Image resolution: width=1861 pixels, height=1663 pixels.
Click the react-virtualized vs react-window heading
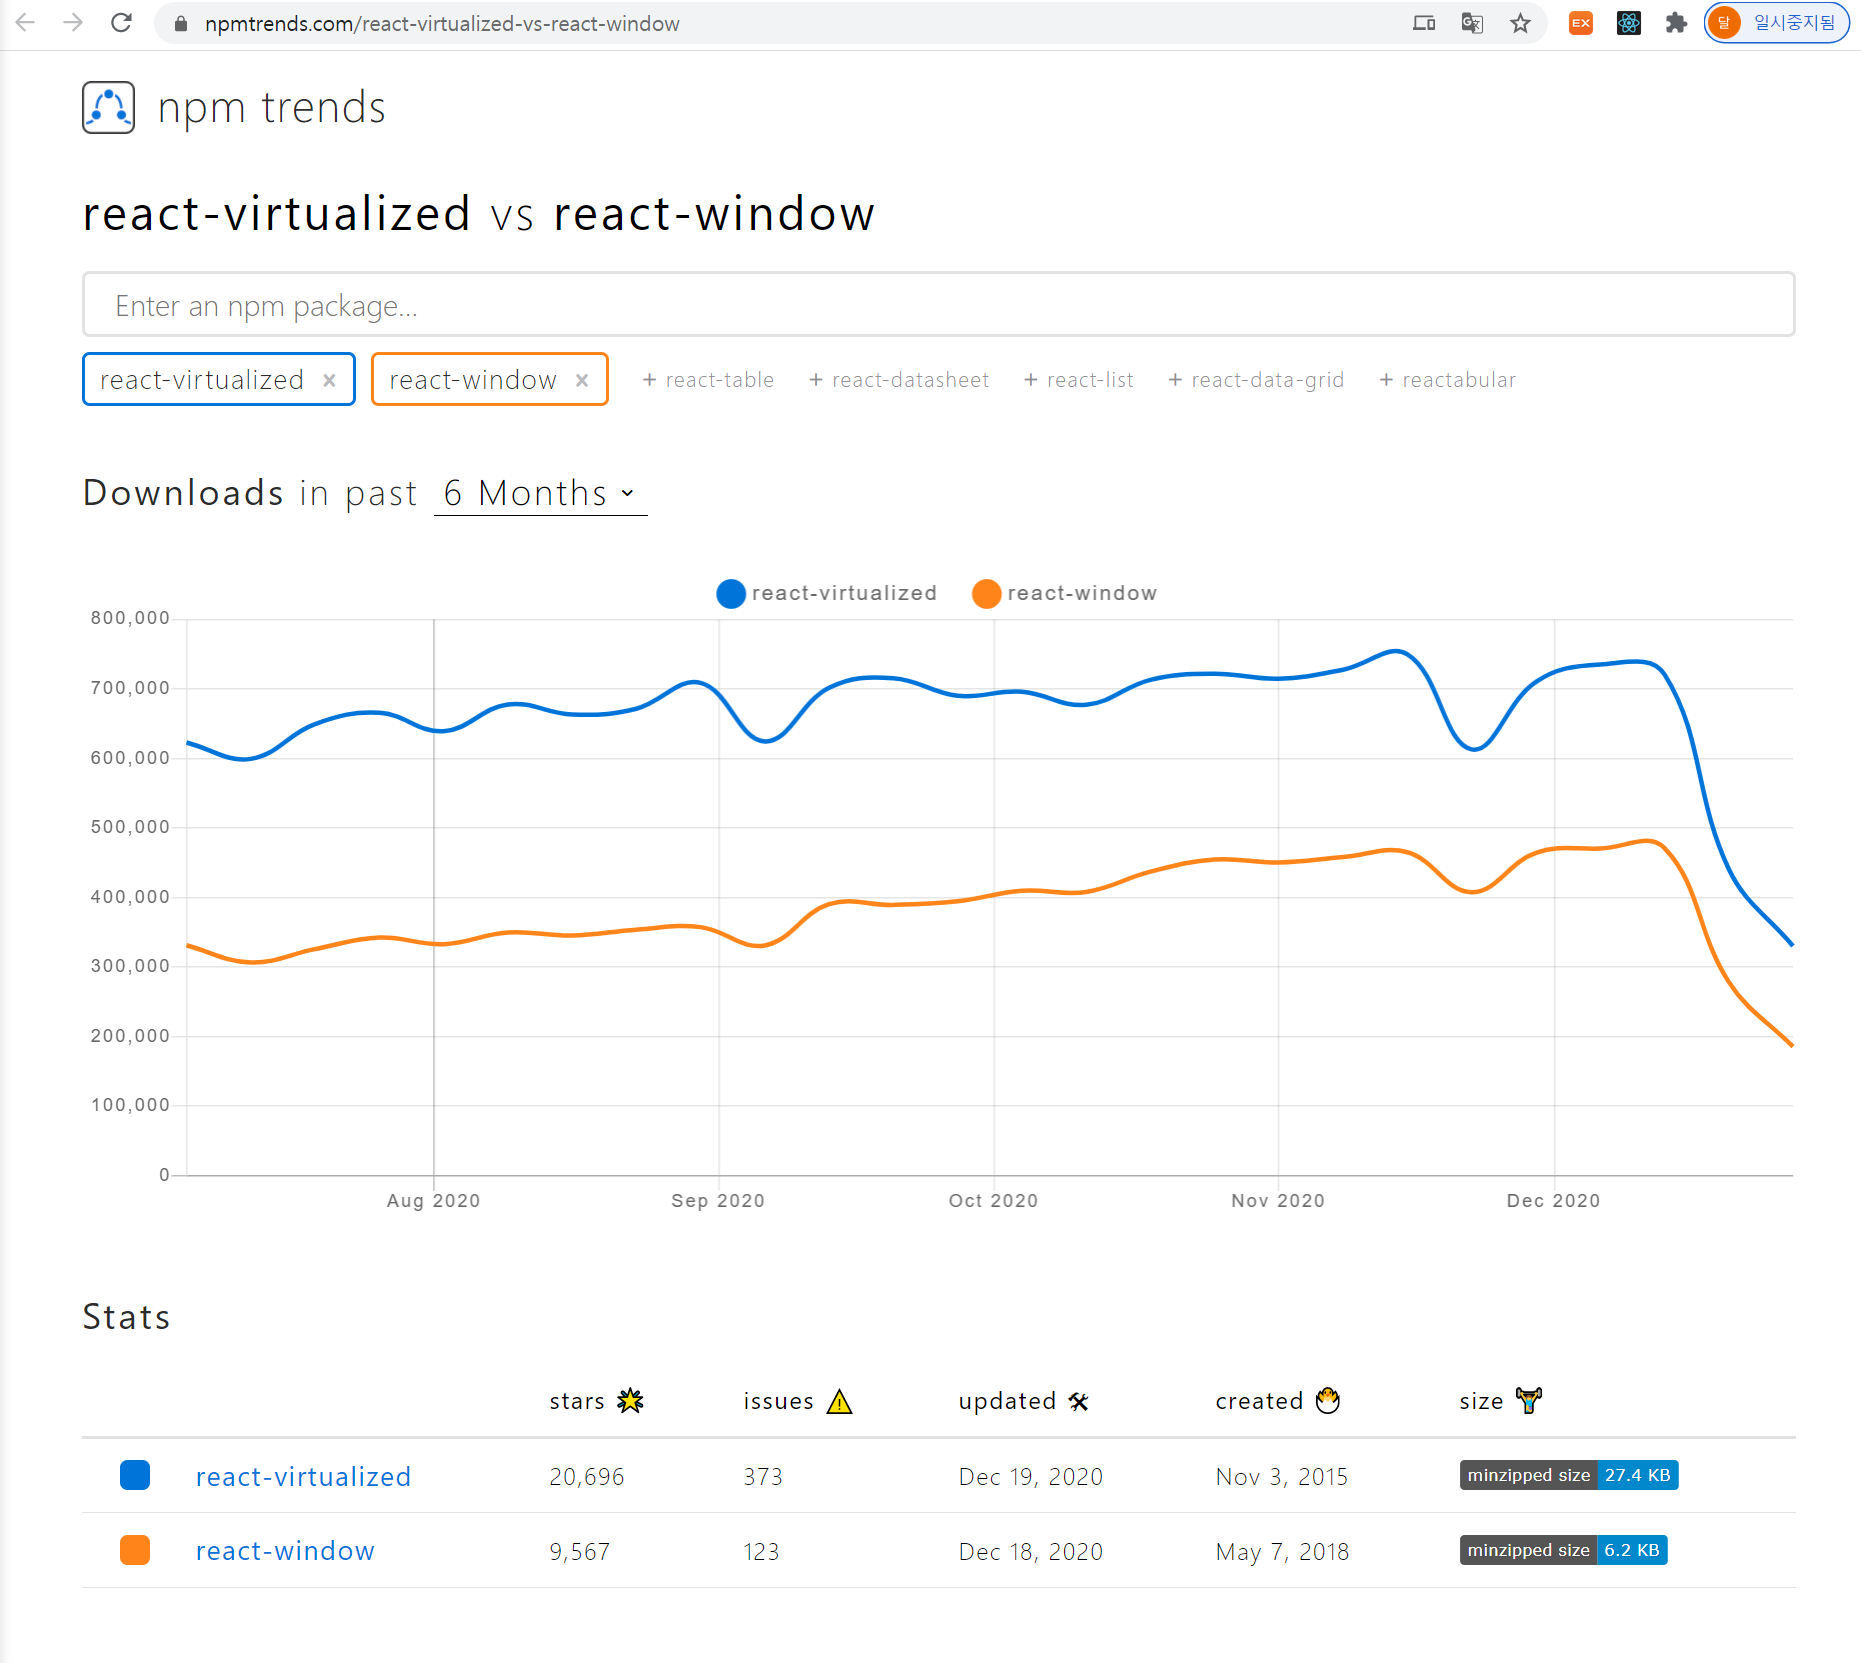[478, 214]
